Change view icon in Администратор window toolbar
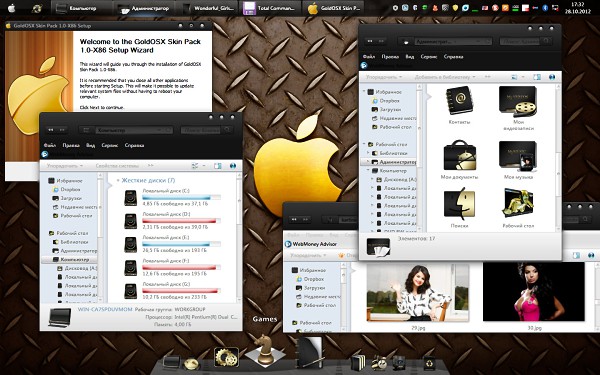 (514, 77)
